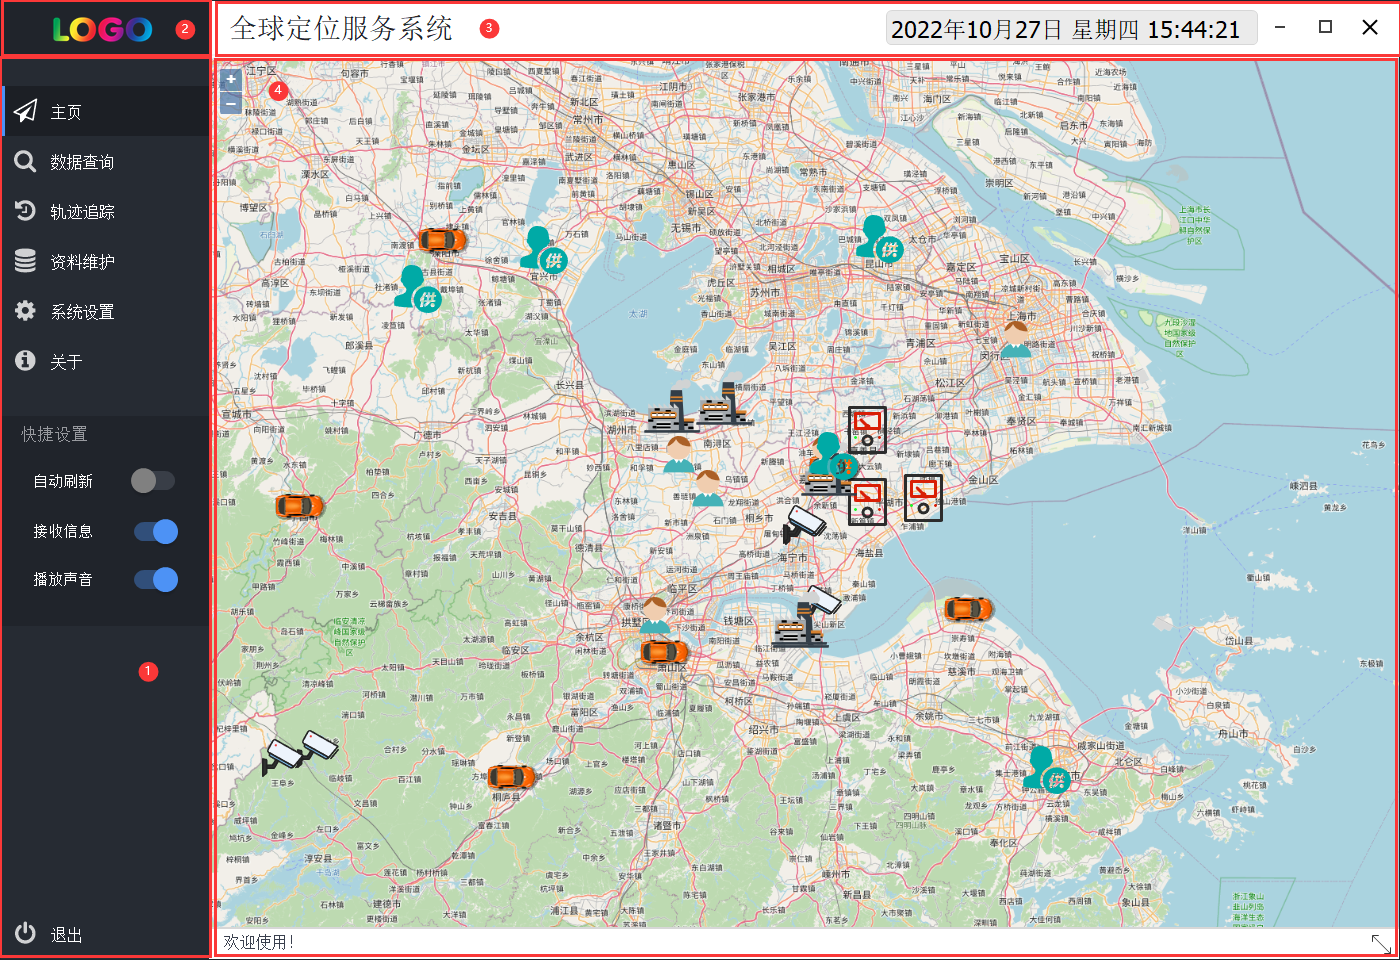The height and width of the screenshot is (960, 1400).
Task: Click the car marker over 萧山区 Hangzhou
Action: pos(664,652)
